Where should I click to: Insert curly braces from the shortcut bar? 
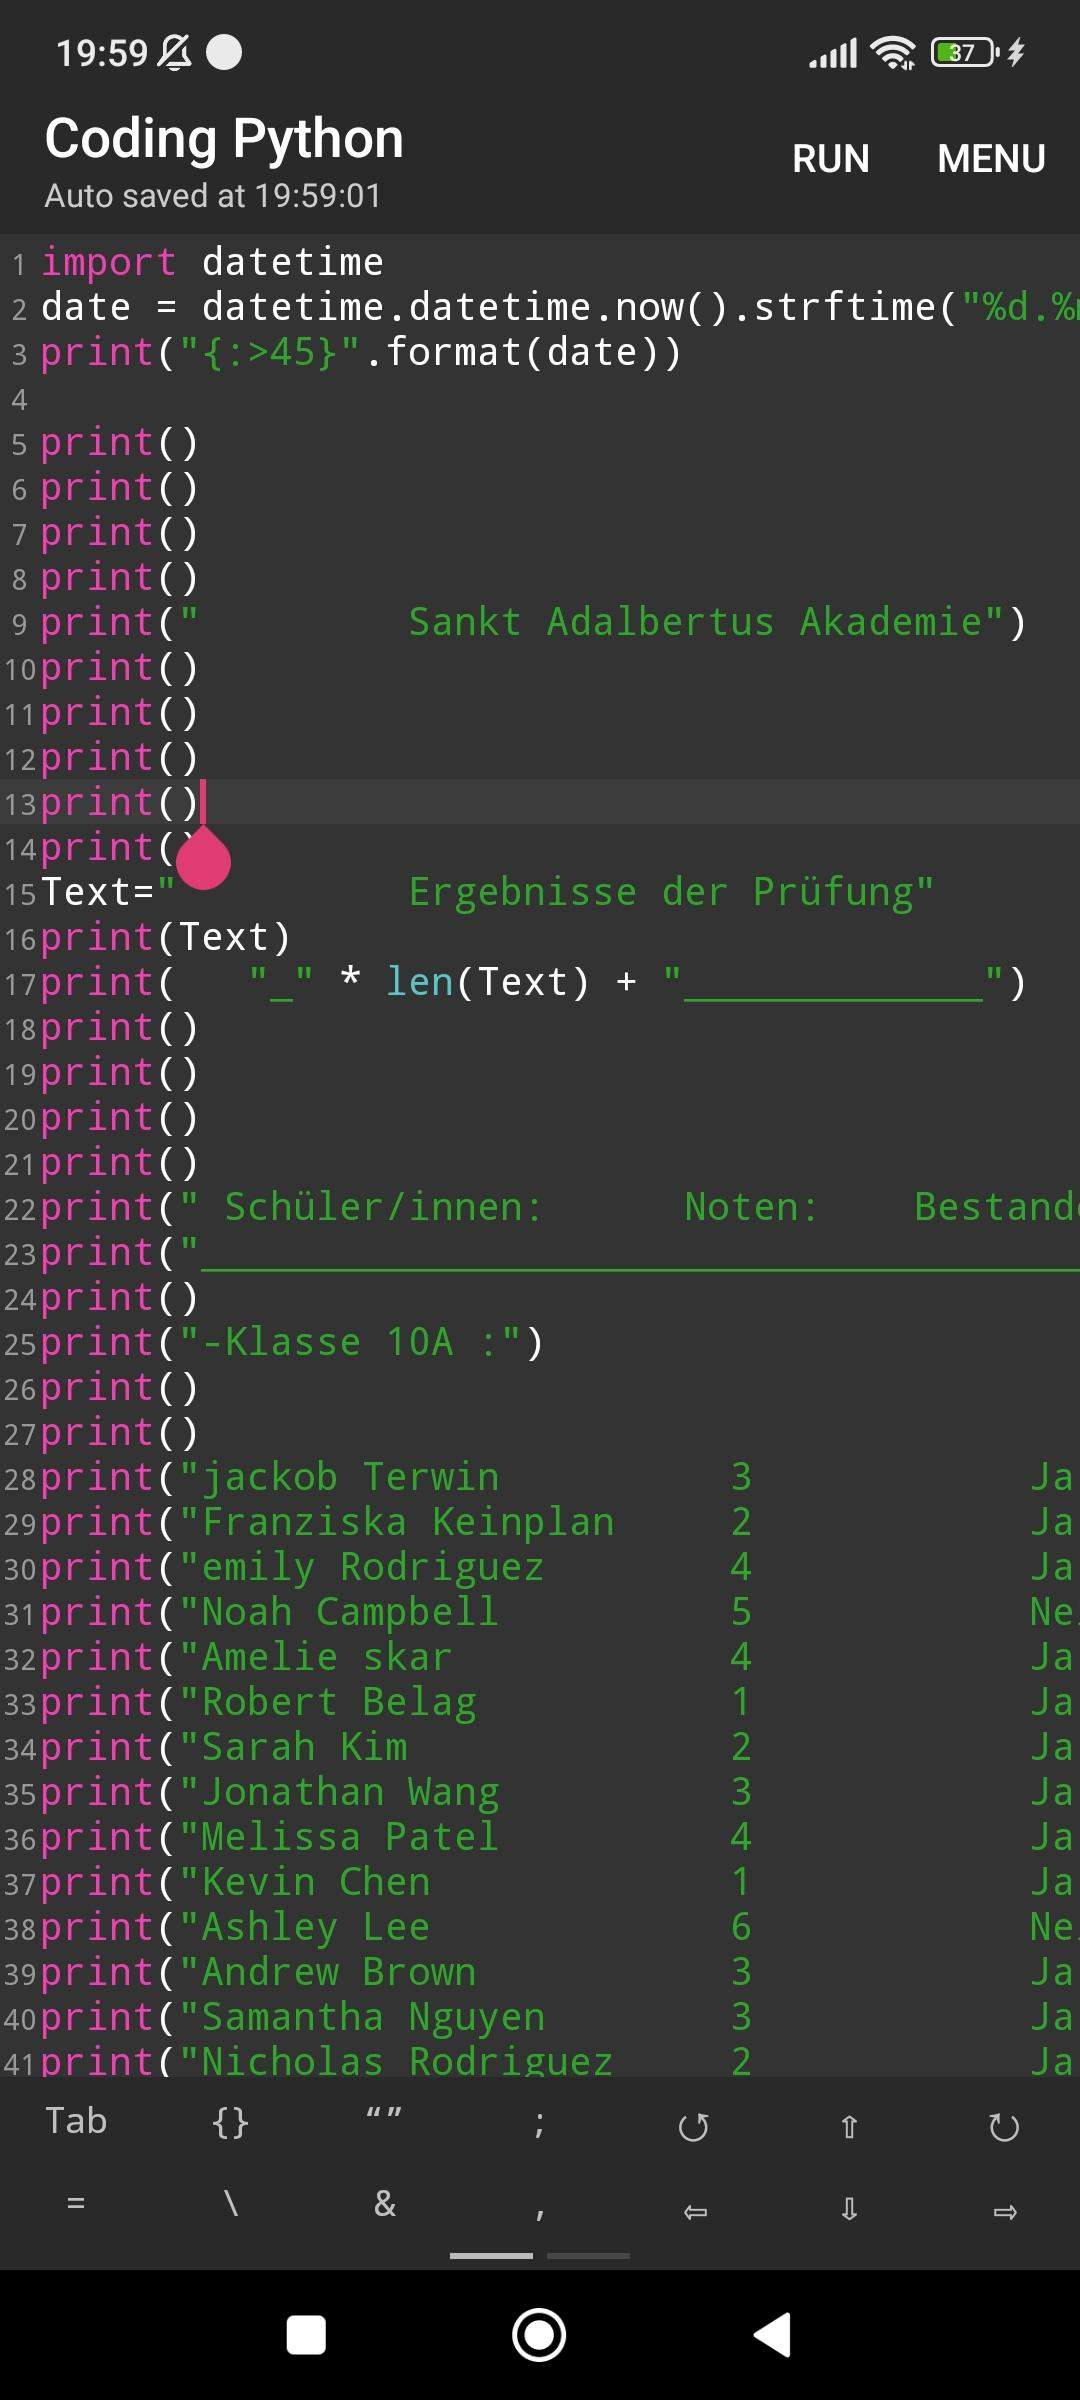pyautogui.click(x=228, y=2122)
